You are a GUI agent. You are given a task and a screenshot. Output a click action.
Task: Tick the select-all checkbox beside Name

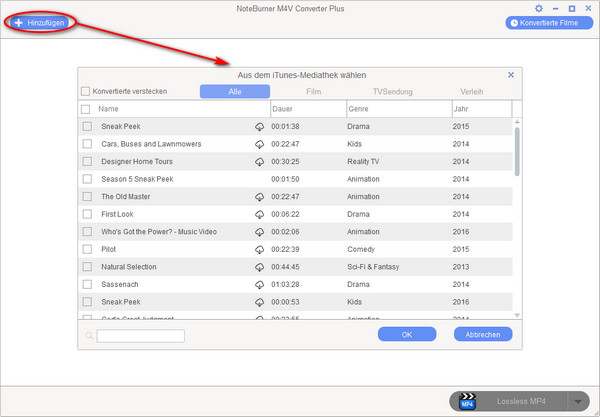click(x=85, y=109)
